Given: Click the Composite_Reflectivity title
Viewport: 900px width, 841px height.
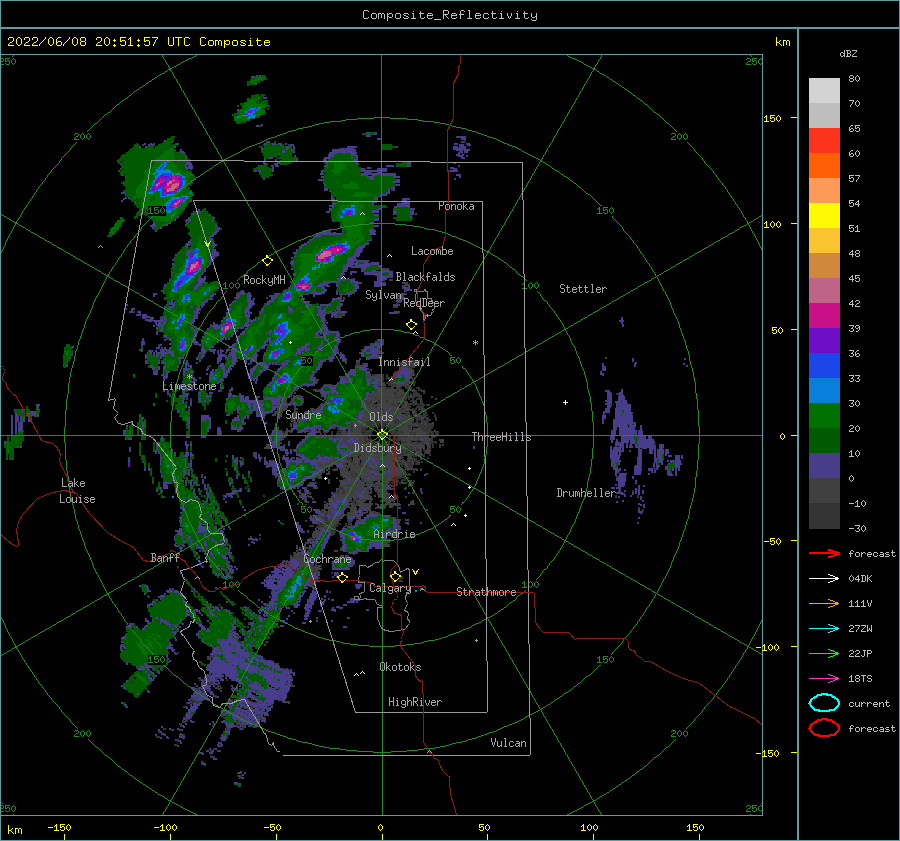Looking at the screenshot, I should coord(449,15).
